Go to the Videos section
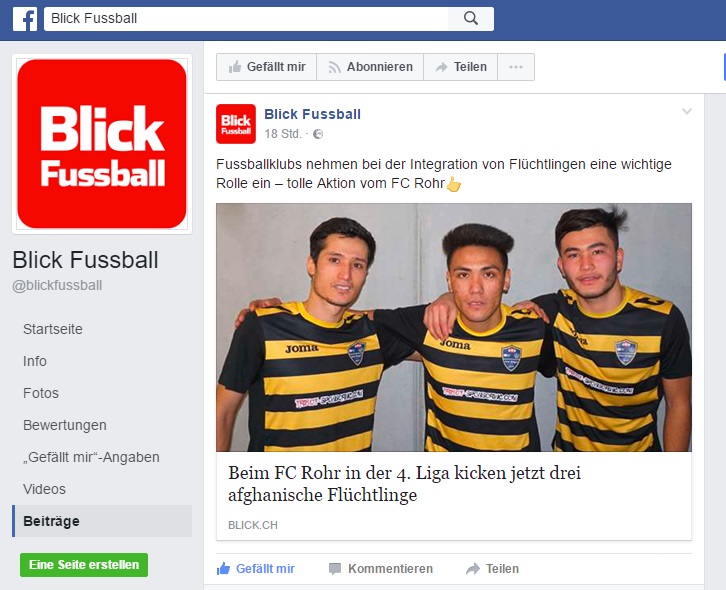This screenshot has height=590, width=726. 44,489
